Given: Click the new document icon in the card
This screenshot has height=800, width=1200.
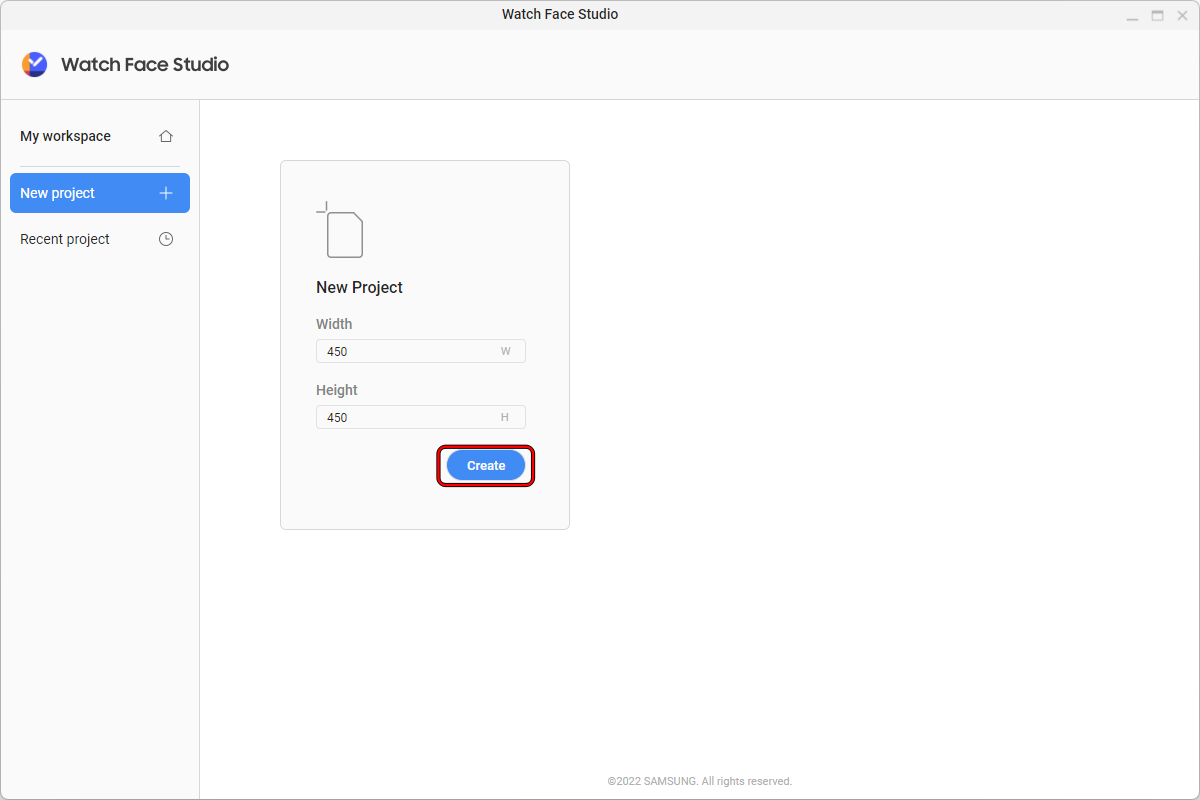Looking at the screenshot, I should [340, 230].
